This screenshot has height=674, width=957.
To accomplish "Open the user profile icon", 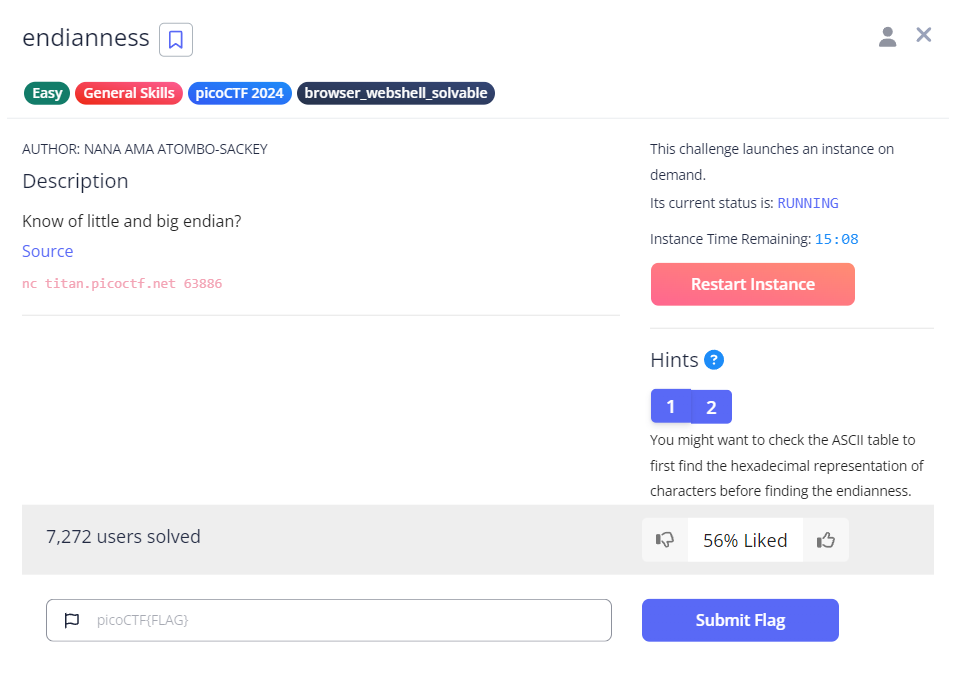I will pos(887,37).
